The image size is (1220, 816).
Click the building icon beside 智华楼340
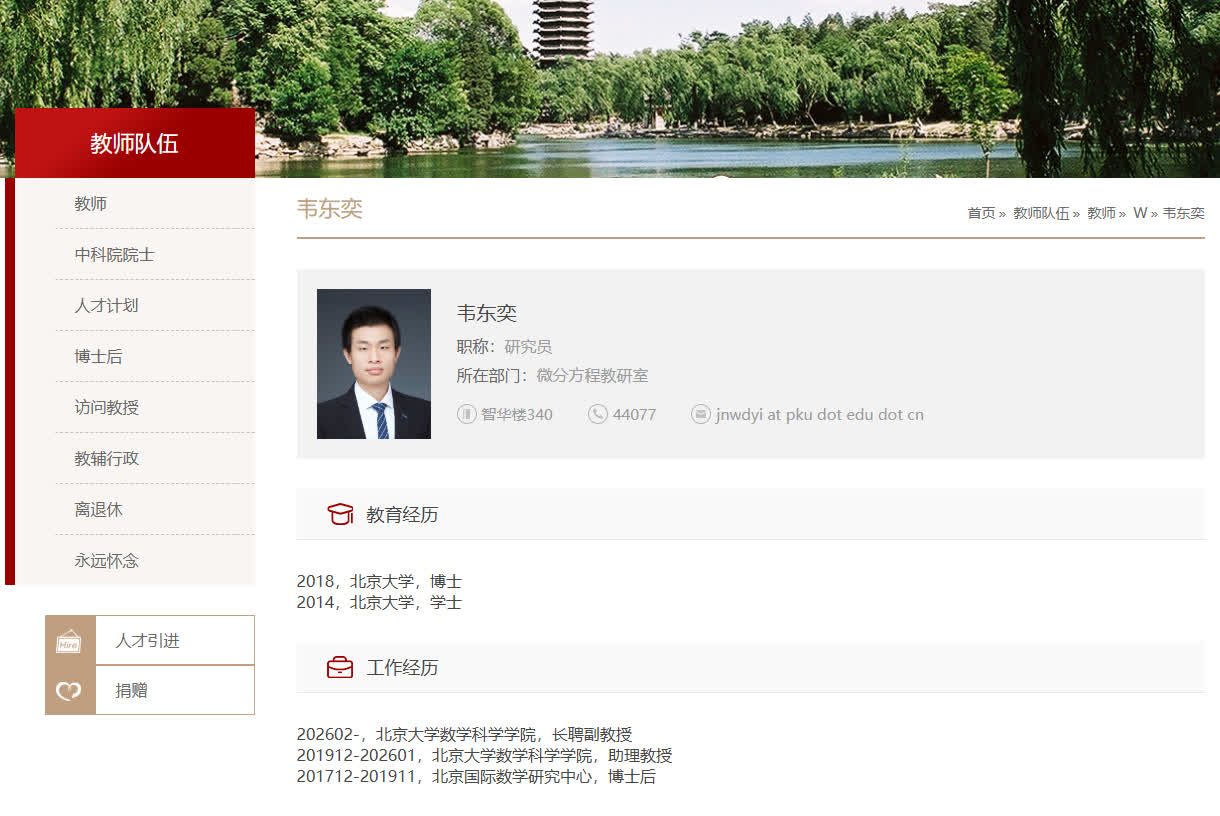click(x=466, y=414)
